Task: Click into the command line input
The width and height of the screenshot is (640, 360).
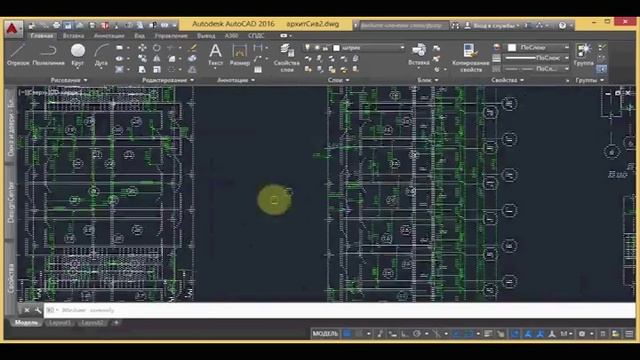Action: coord(339,310)
